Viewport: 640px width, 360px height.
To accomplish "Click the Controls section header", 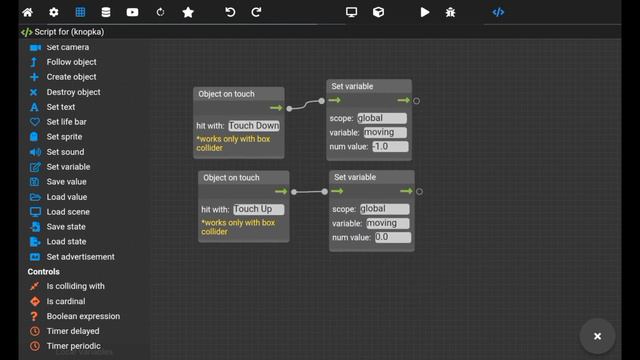I will pyautogui.click(x=44, y=272).
